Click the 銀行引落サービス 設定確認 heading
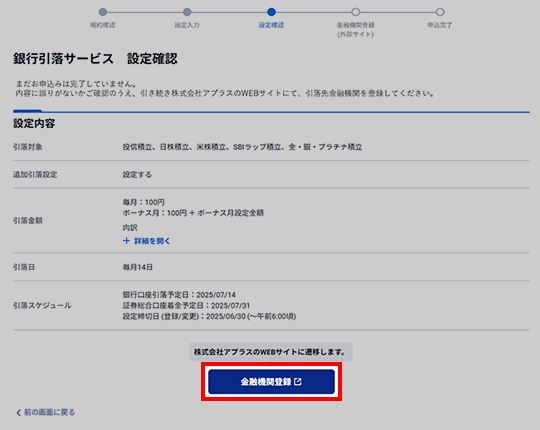The width and height of the screenshot is (540, 430). click(x=95, y=59)
